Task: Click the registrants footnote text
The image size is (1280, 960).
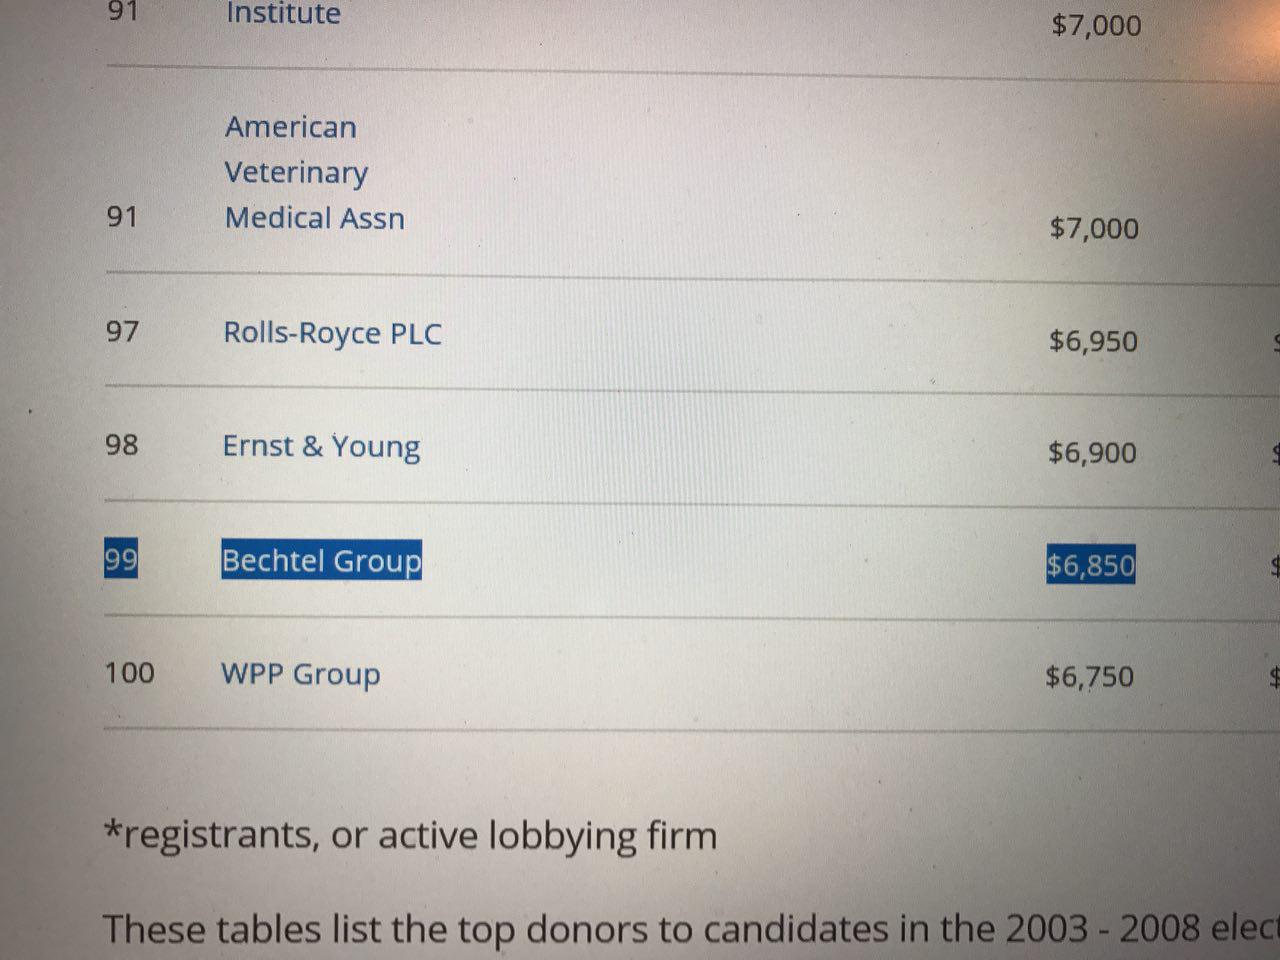Action: click(x=410, y=835)
